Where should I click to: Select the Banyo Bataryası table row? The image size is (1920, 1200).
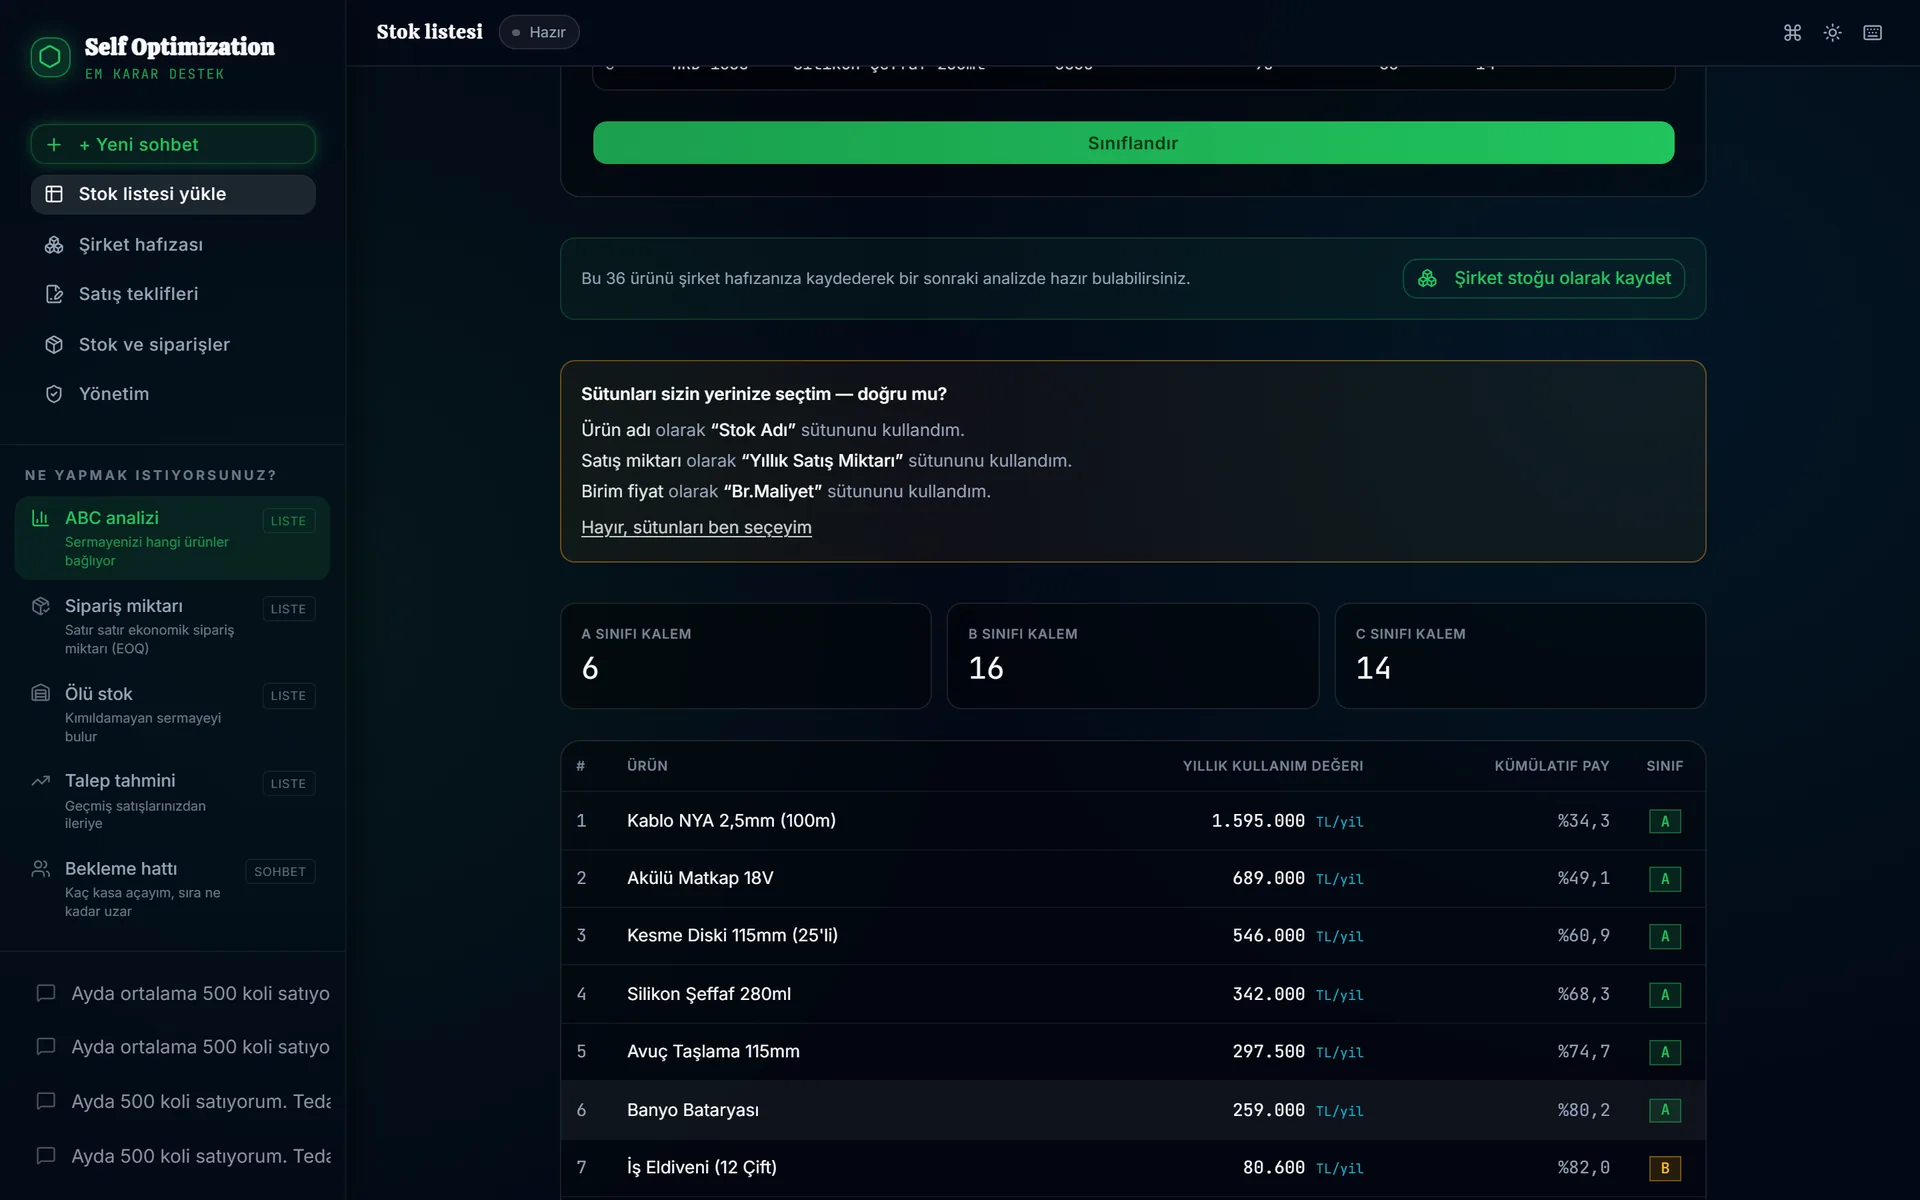(1133, 1110)
